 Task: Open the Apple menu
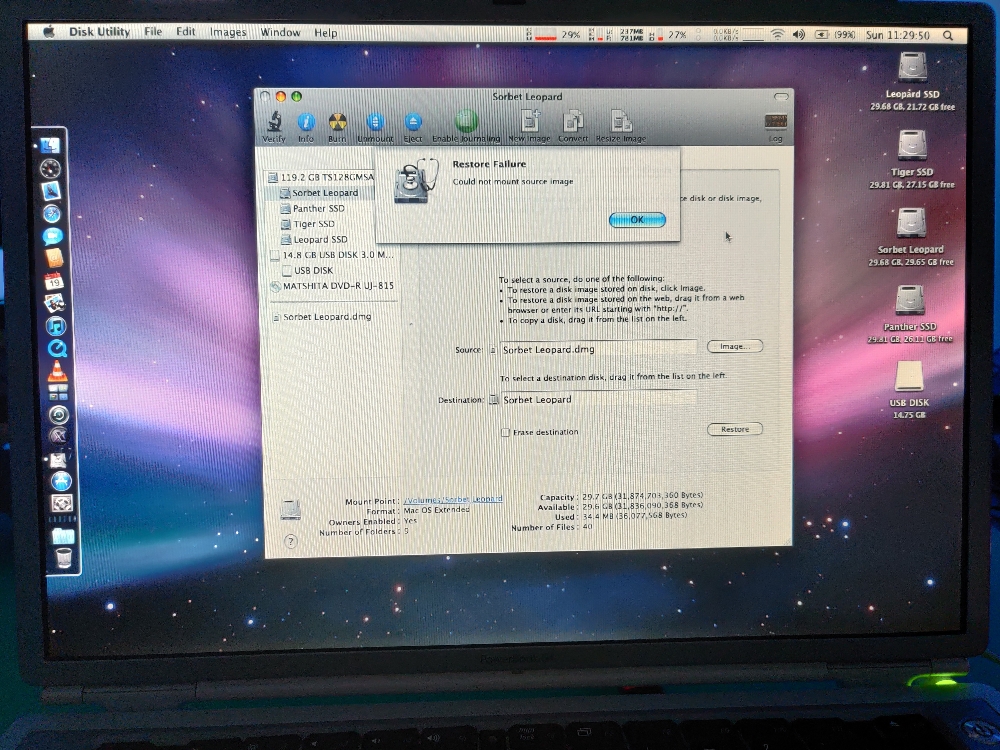[49, 32]
